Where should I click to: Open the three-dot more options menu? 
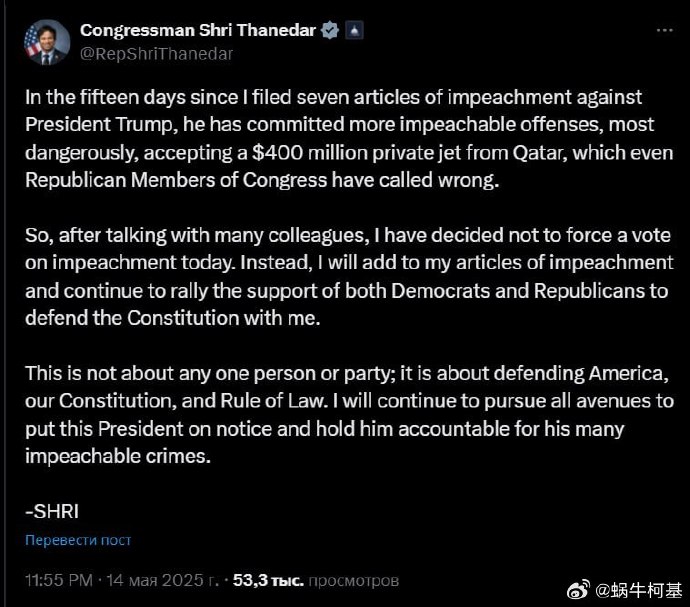click(664, 31)
